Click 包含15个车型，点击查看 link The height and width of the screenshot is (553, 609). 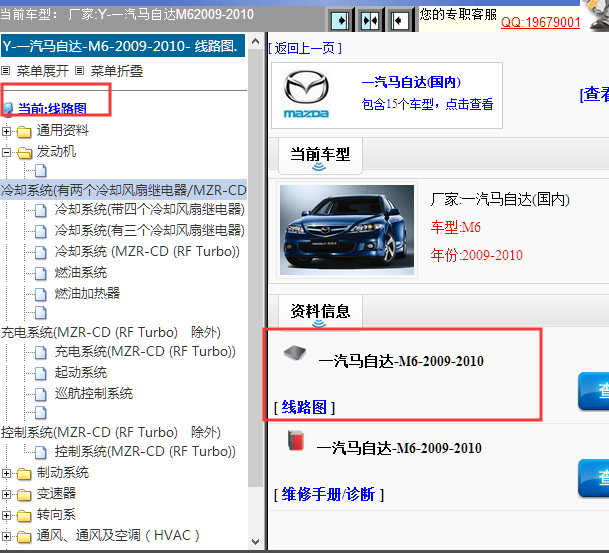point(427,104)
